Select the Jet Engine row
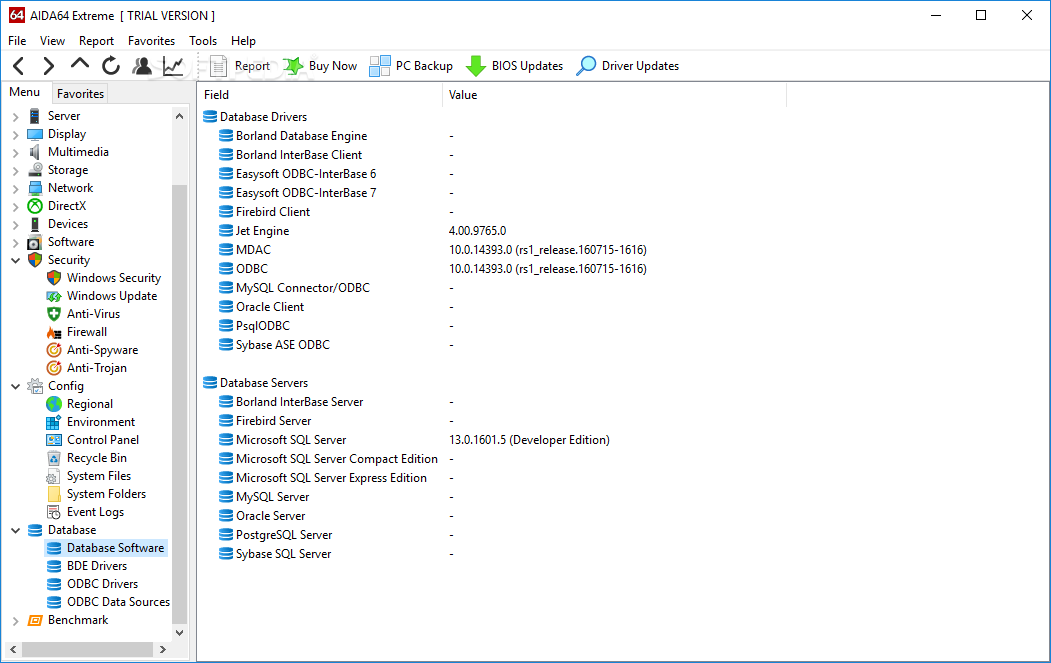The width and height of the screenshot is (1051, 663). [262, 231]
